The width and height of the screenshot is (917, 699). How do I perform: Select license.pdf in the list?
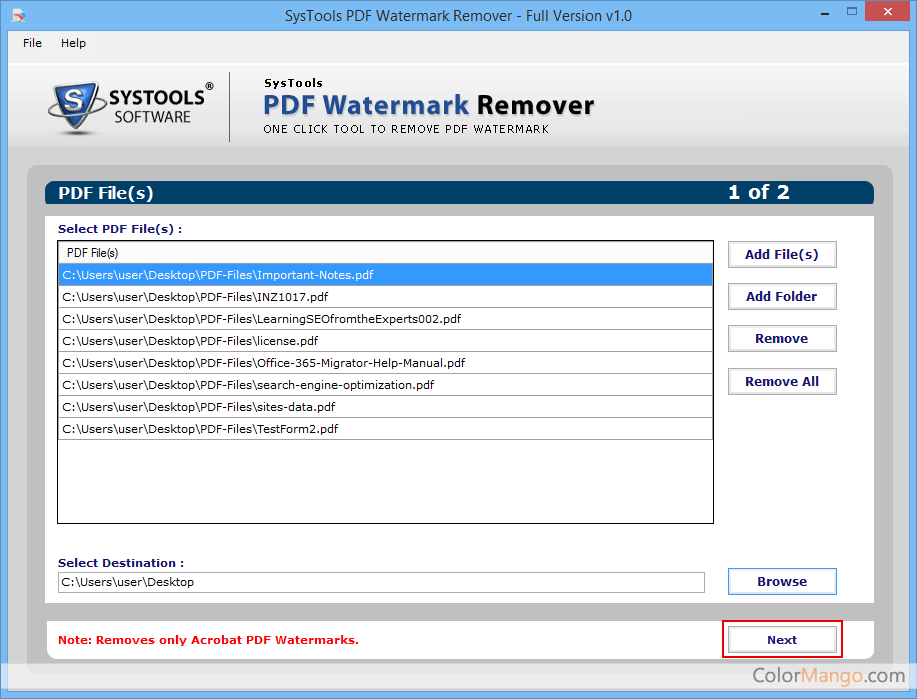[190, 341]
